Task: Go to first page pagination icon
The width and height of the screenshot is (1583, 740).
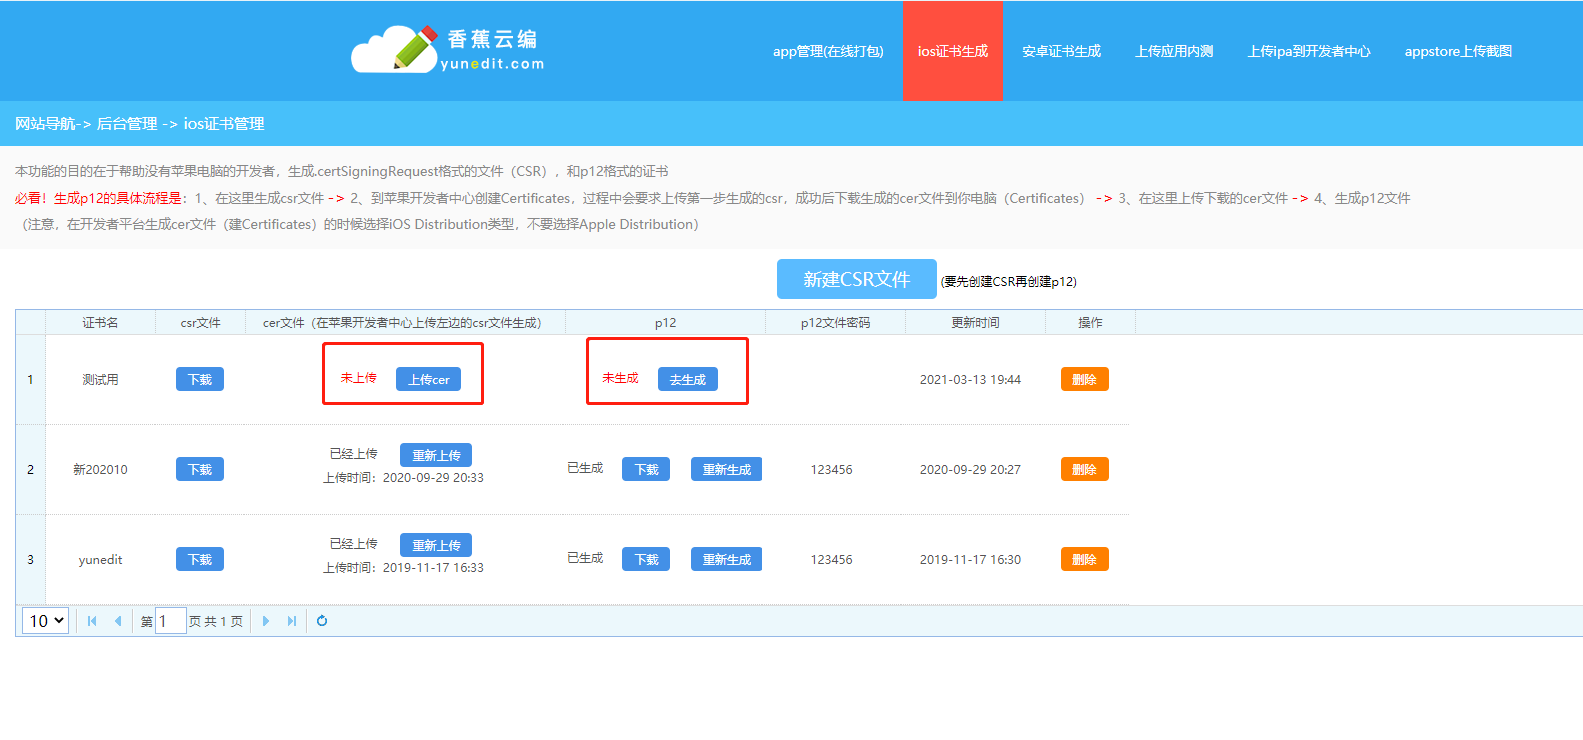Action: click(x=92, y=621)
